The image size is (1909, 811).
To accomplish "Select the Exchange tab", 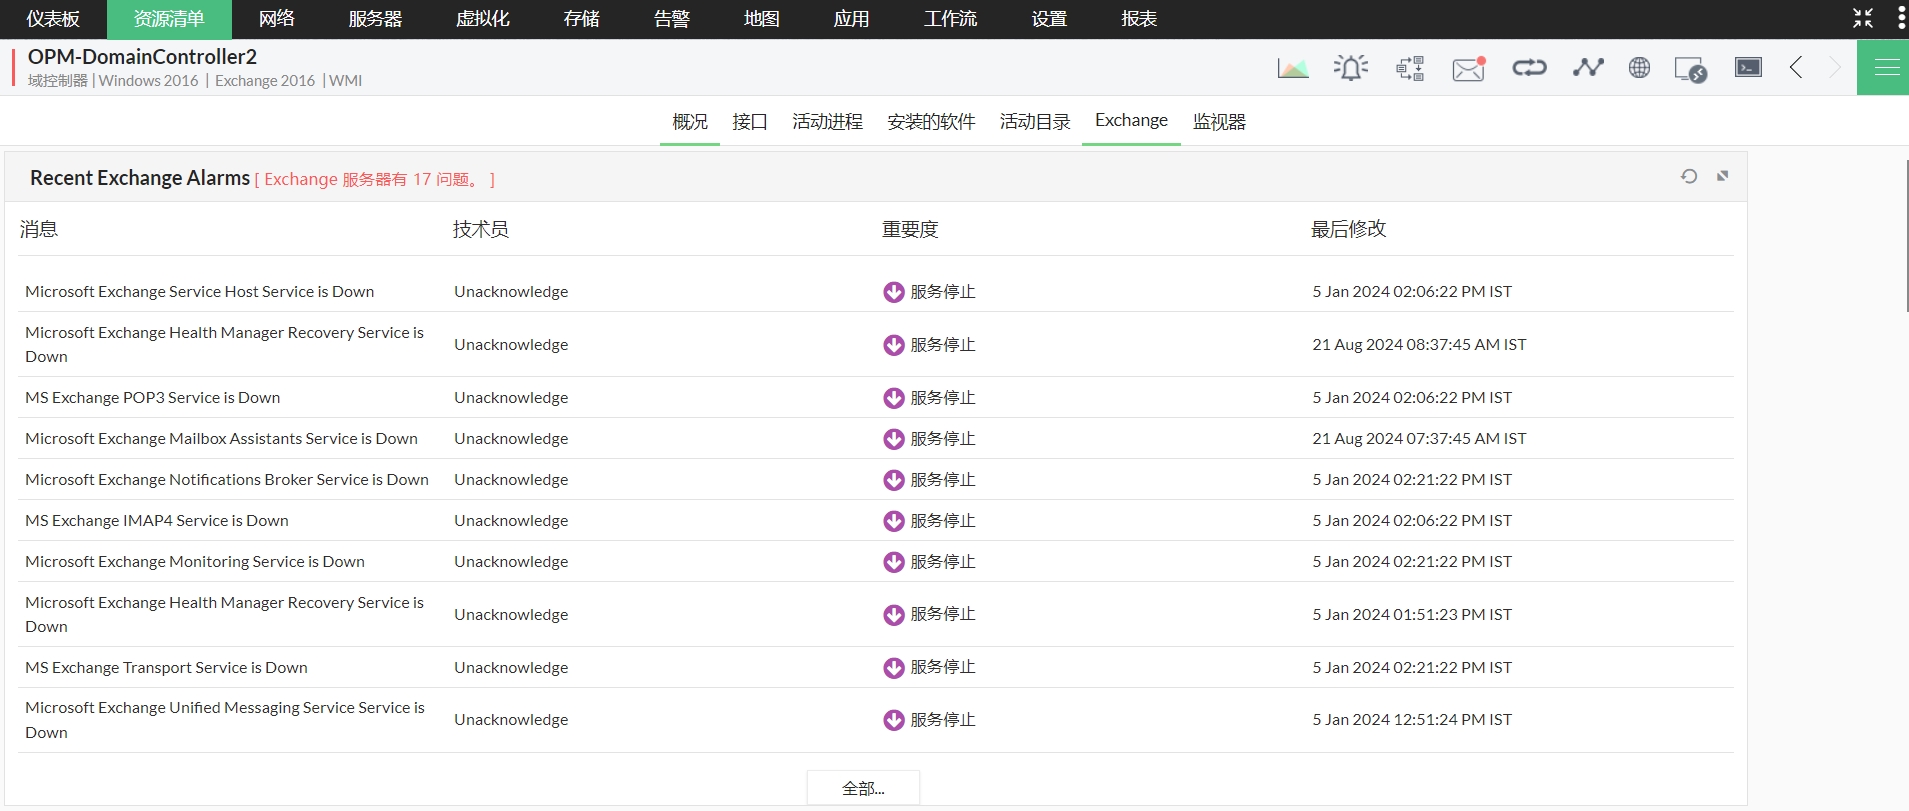I will 1131,121.
